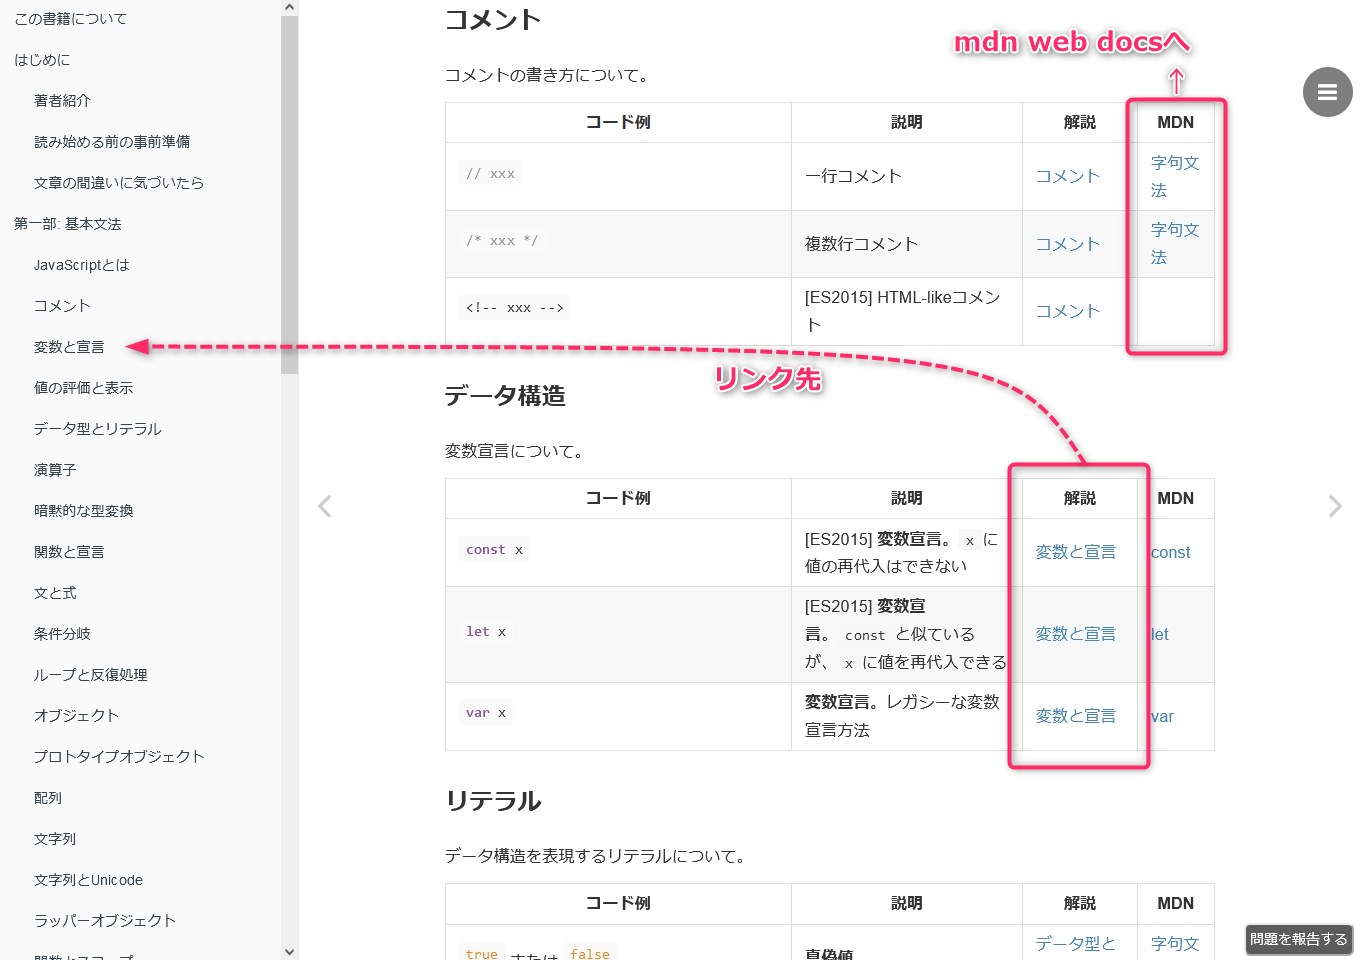1360x960 pixels.
Task: Open コメント link in HTML-like comment row
Action: 1068,311
